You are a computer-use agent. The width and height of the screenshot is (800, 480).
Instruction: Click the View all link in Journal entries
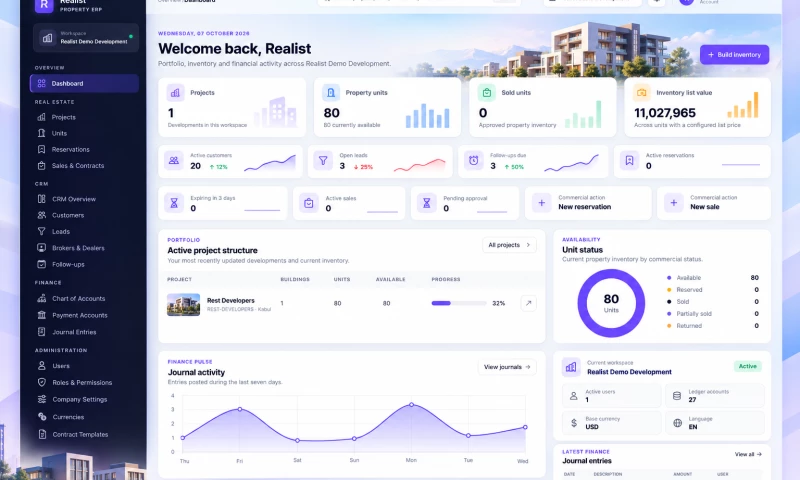point(748,454)
